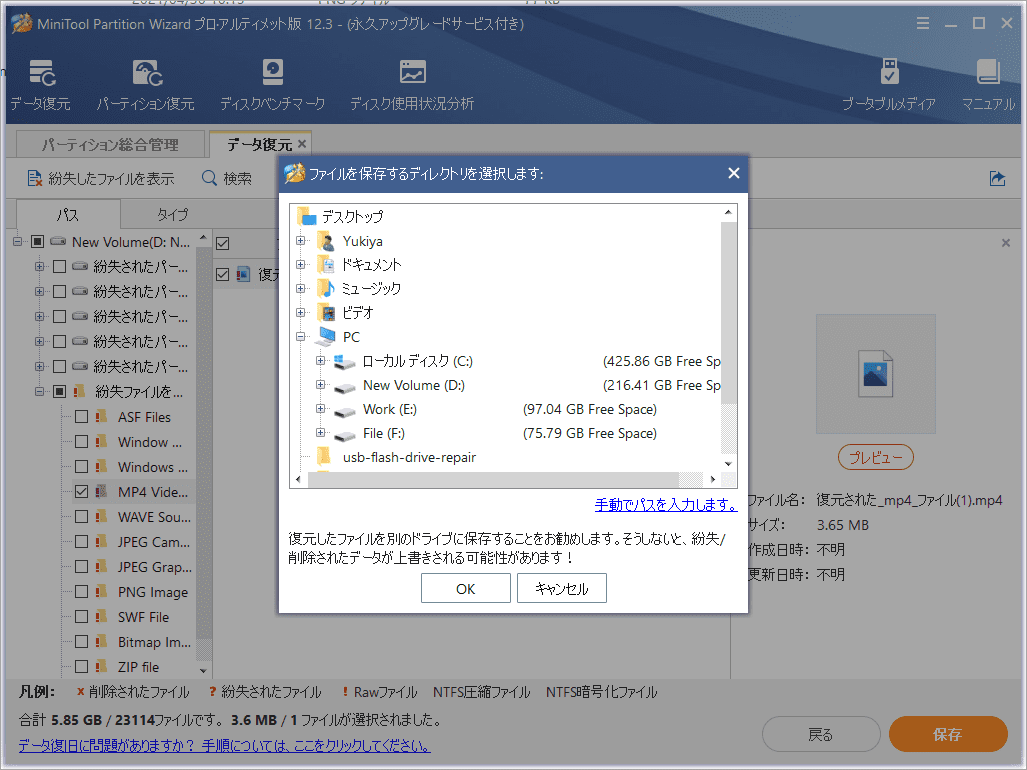Screen dimensions: 1027x770
Task: Click the export arrow icon above the preview panel
Action: click(x=997, y=177)
